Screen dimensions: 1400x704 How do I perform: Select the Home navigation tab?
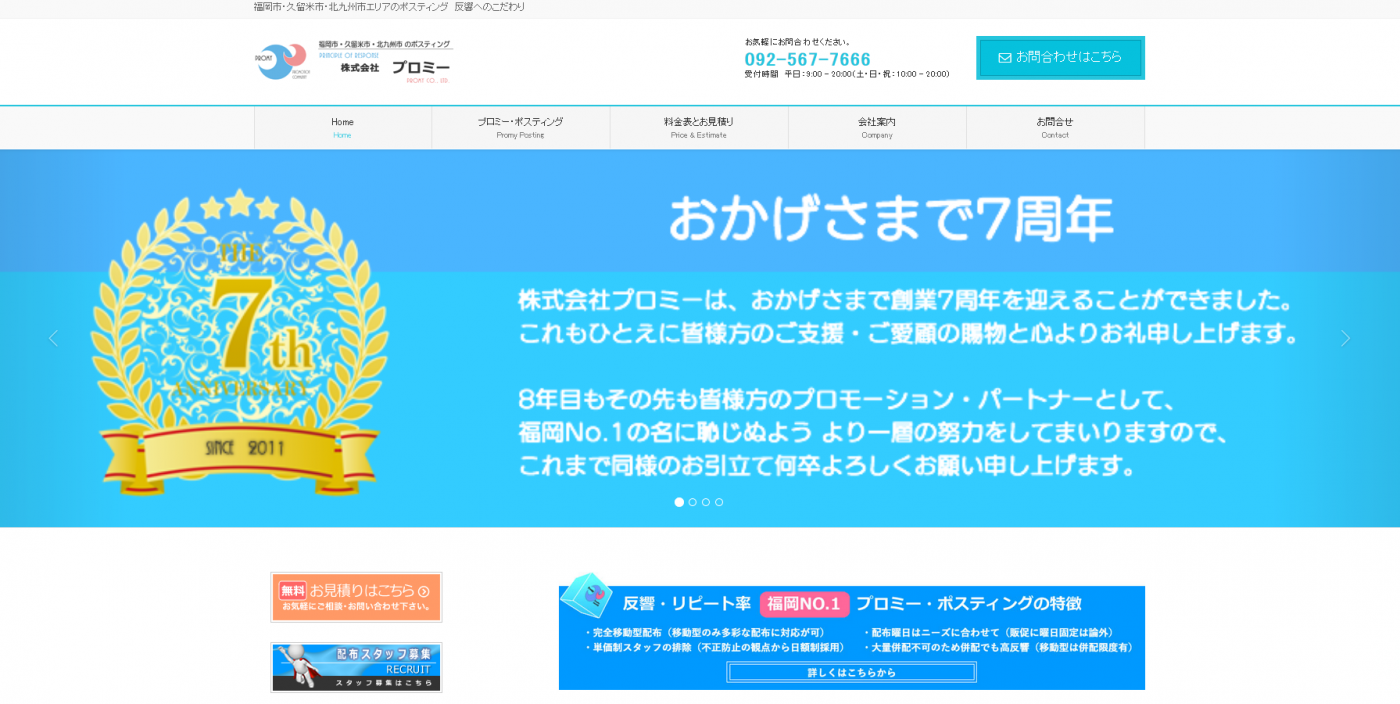[x=342, y=127]
